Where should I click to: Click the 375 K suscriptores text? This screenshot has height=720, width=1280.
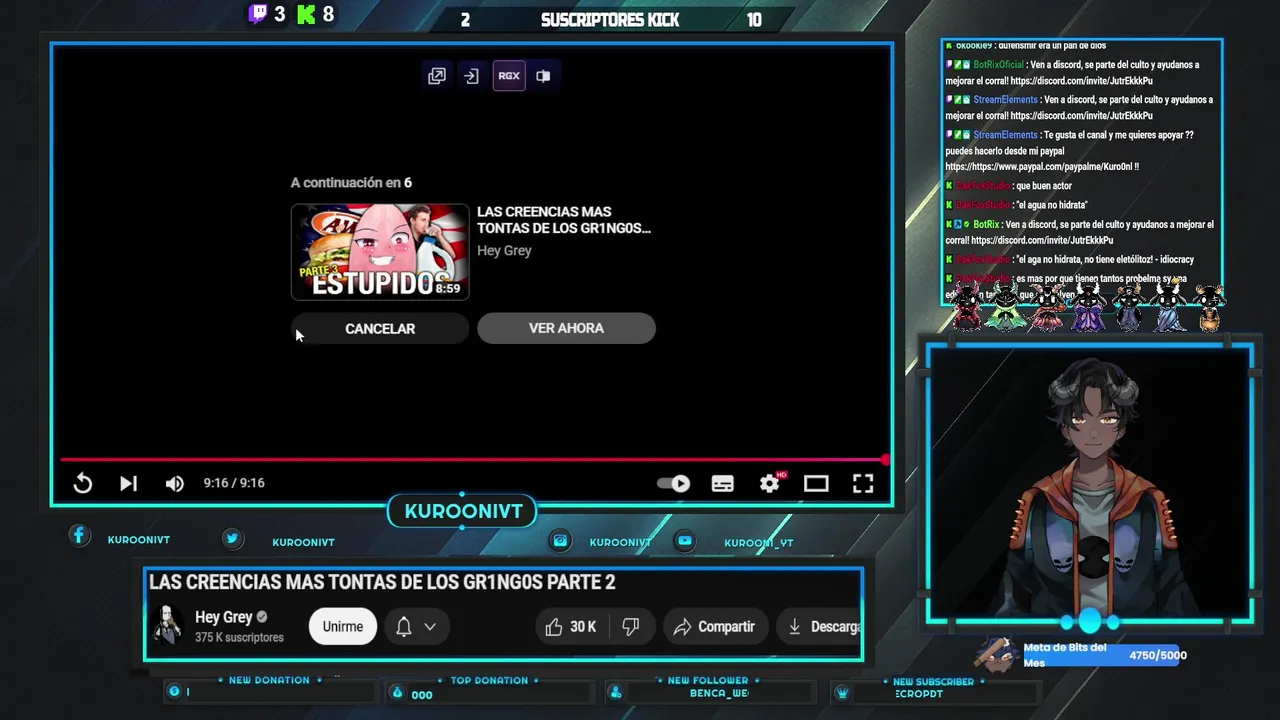click(x=239, y=637)
